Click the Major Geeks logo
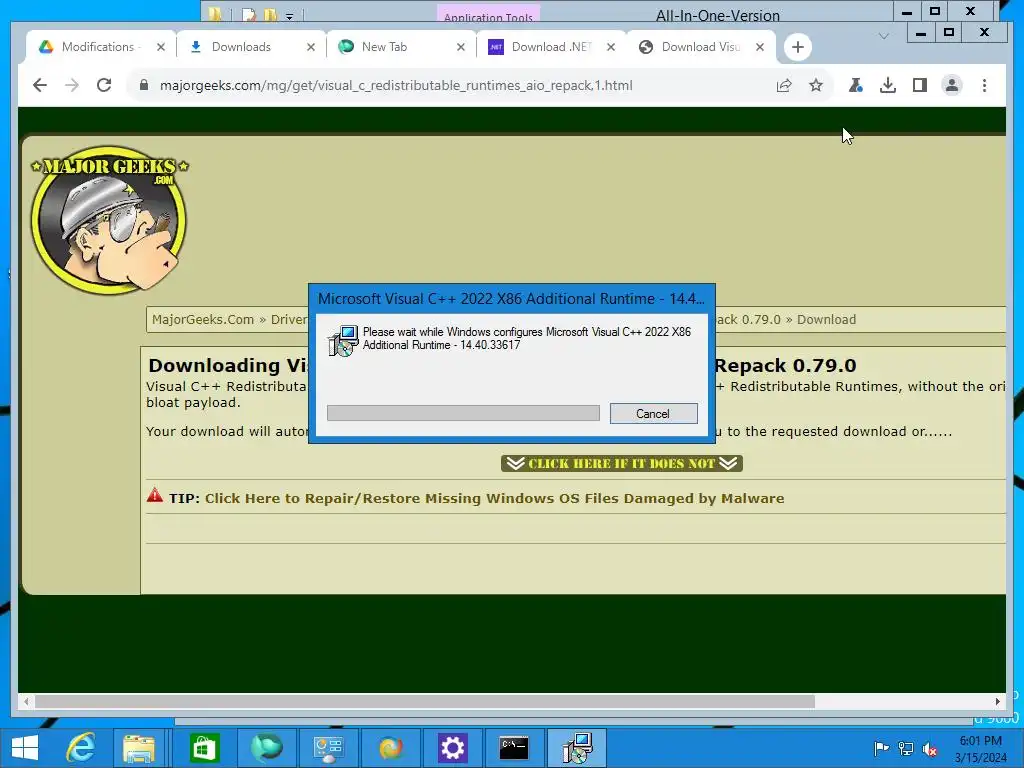This screenshot has width=1024, height=768. pyautogui.click(x=109, y=219)
